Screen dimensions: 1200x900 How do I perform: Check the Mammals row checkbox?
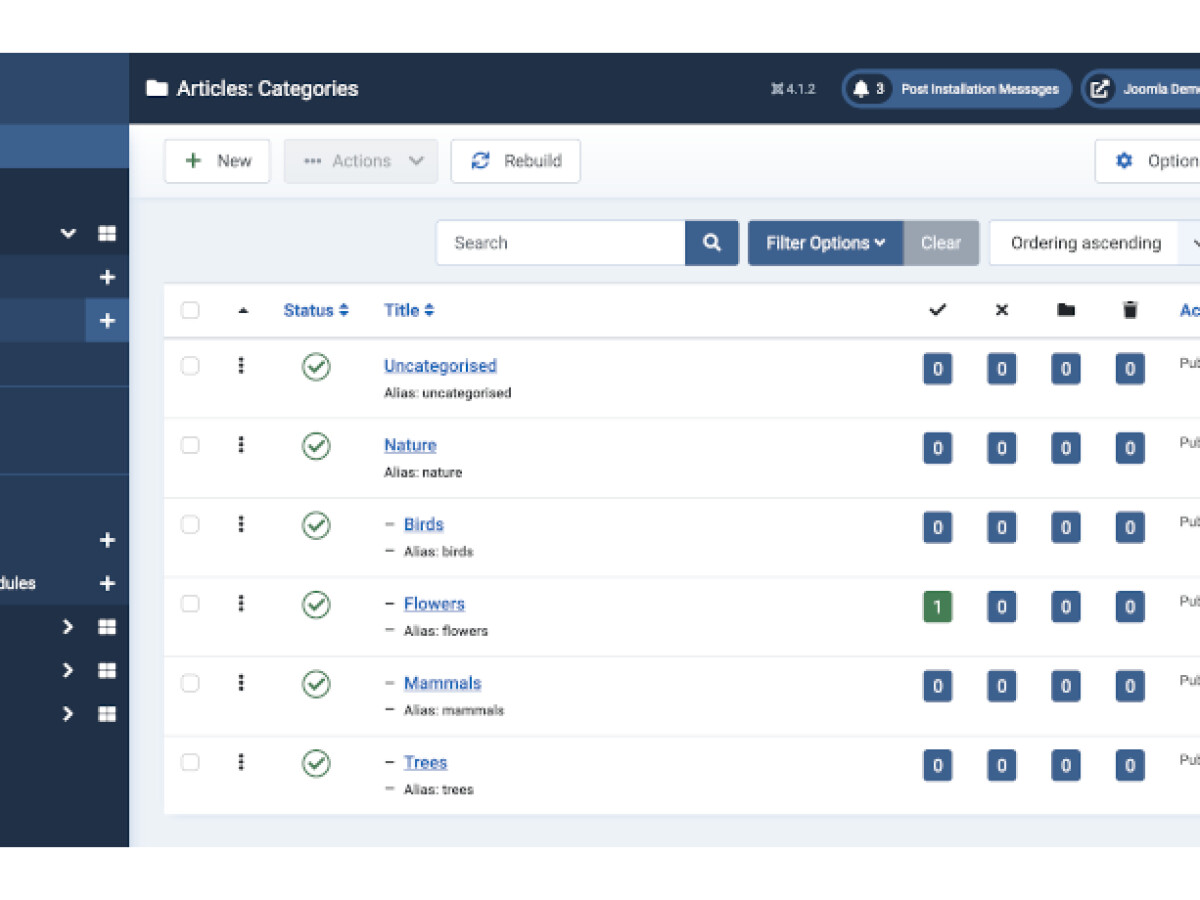(x=190, y=683)
